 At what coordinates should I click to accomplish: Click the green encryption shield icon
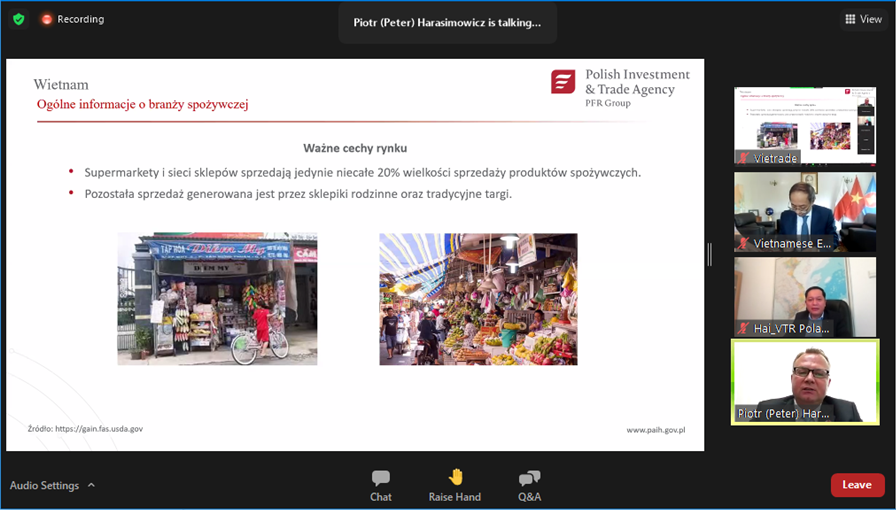[x=18, y=19]
